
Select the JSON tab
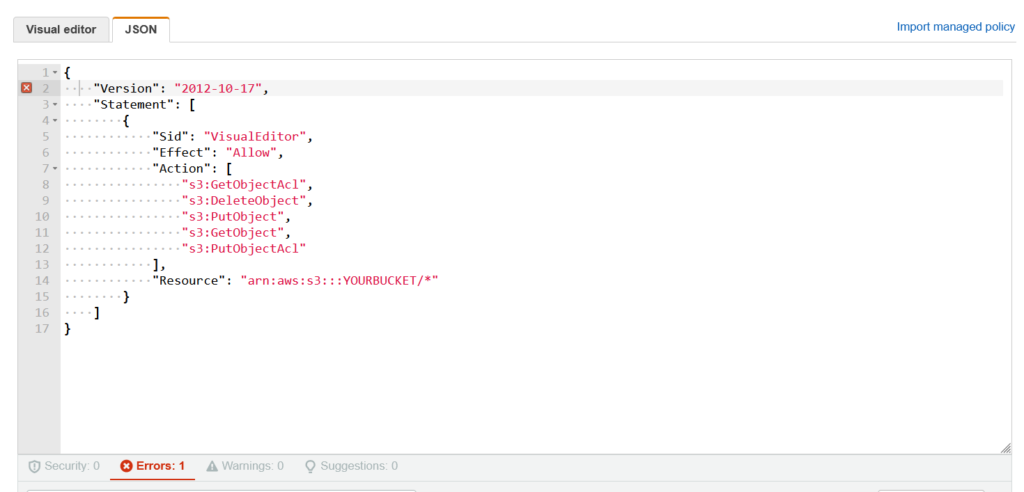click(x=141, y=29)
